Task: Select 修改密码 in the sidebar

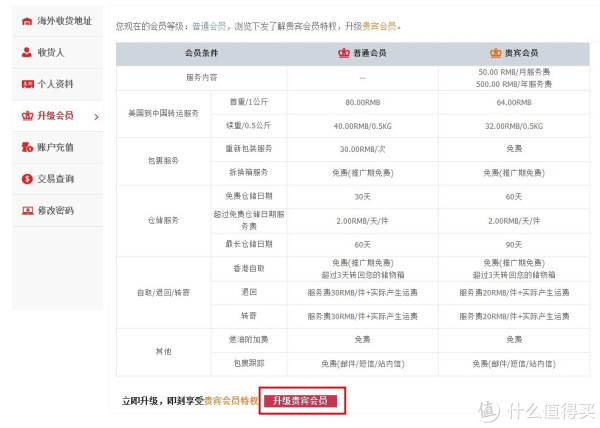Action: tap(57, 210)
